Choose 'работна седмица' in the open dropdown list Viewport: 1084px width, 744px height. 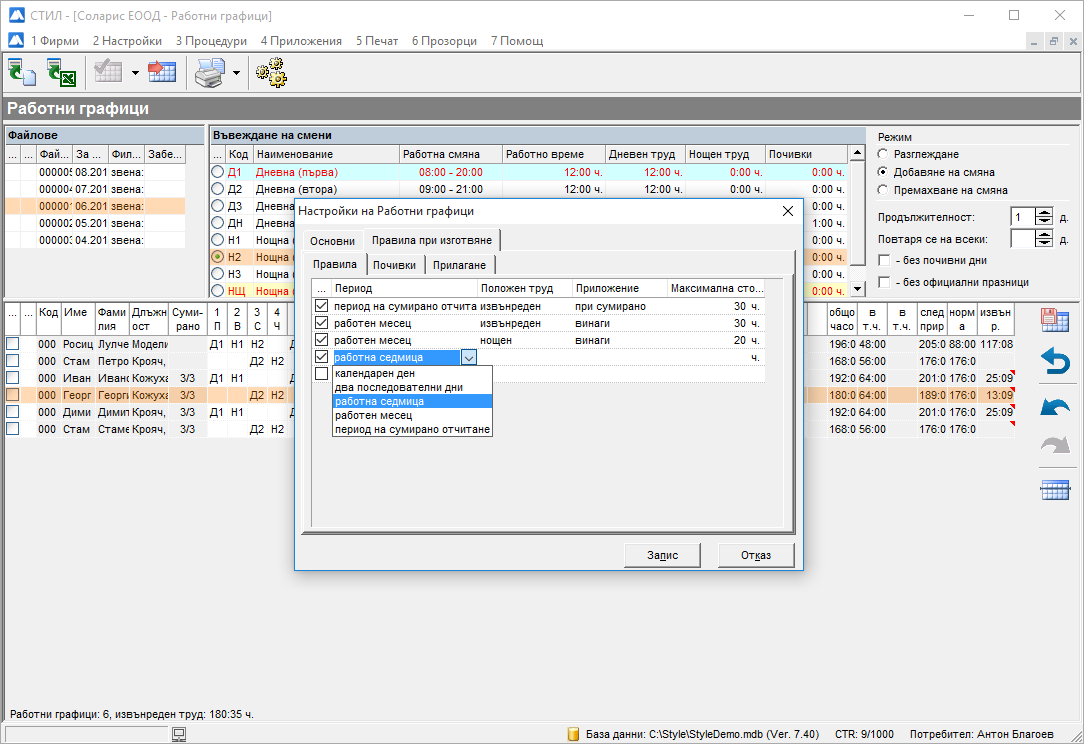click(412, 401)
